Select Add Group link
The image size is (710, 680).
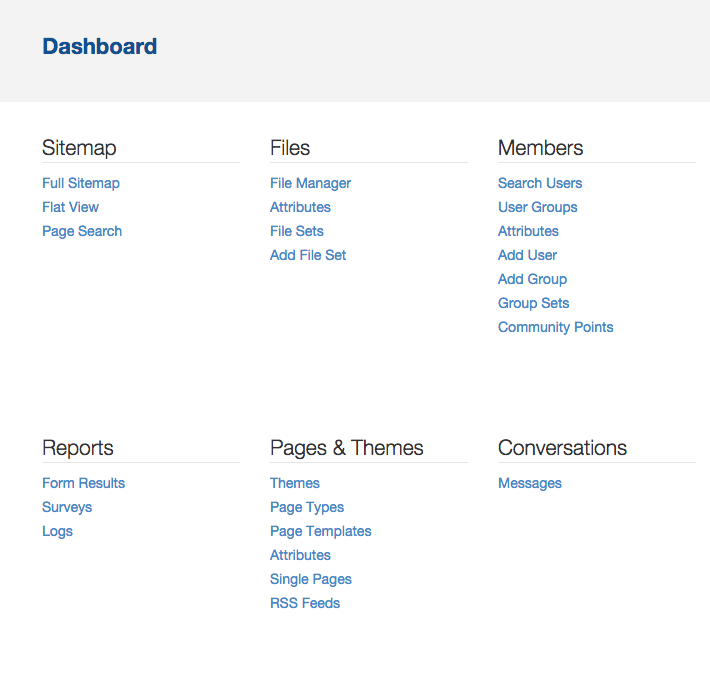coord(532,279)
